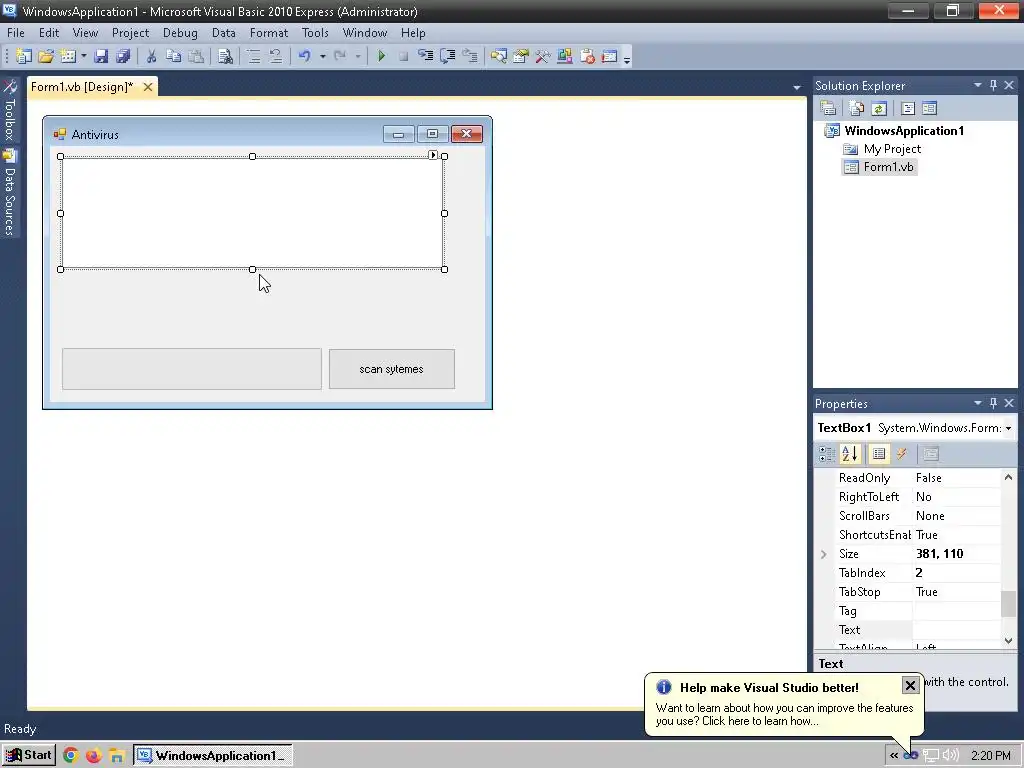Select the Form1.vb [Design] tab
The height and width of the screenshot is (768, 1024).
pyautogui.click(x=82, y=87)
